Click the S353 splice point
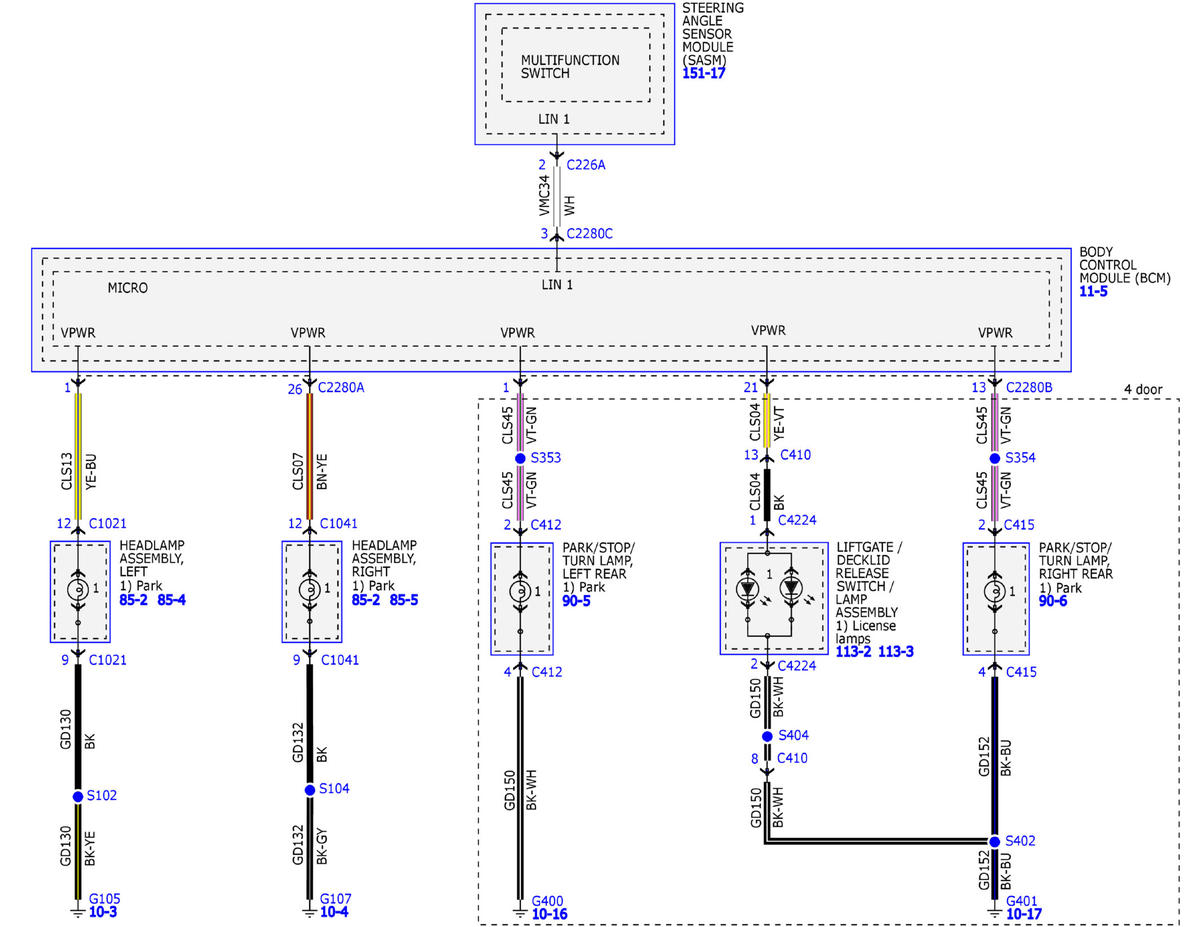 (x=520, y=458)
